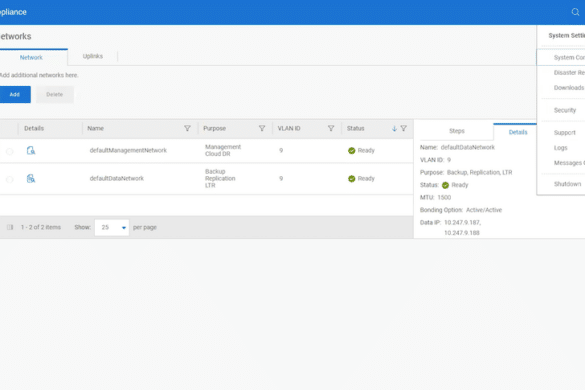Click the search magnifier icon in header
The height and width of the screenshot is (390, 585).
click(575, 12)
